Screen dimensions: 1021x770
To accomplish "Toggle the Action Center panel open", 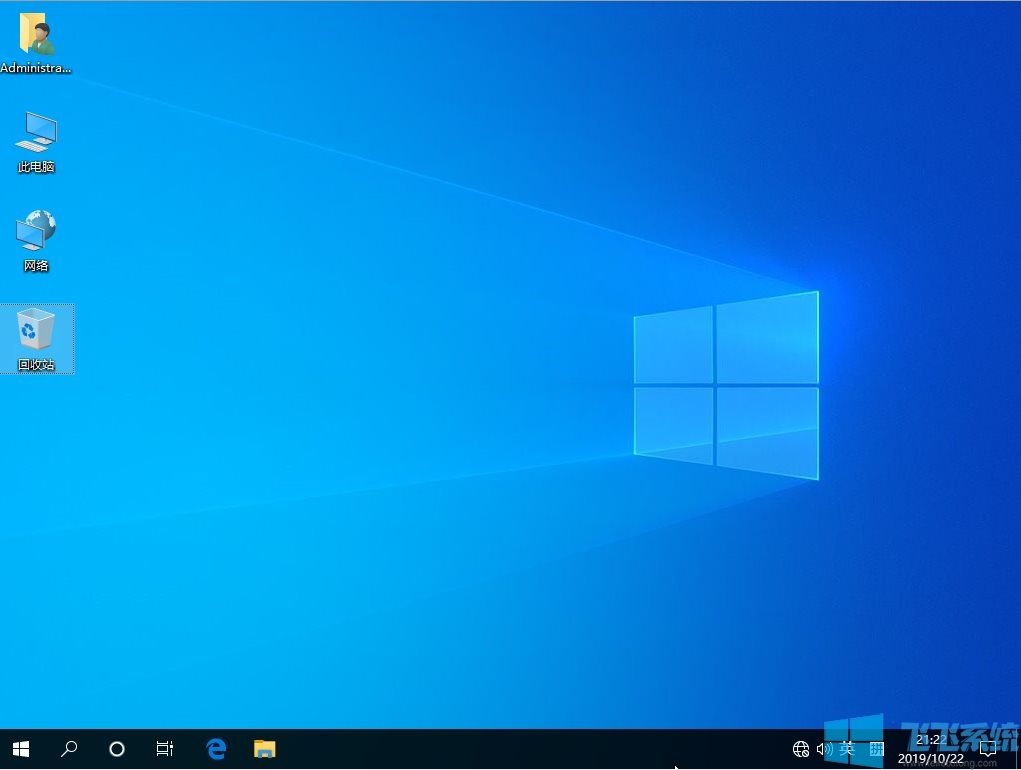I will 988,748.
